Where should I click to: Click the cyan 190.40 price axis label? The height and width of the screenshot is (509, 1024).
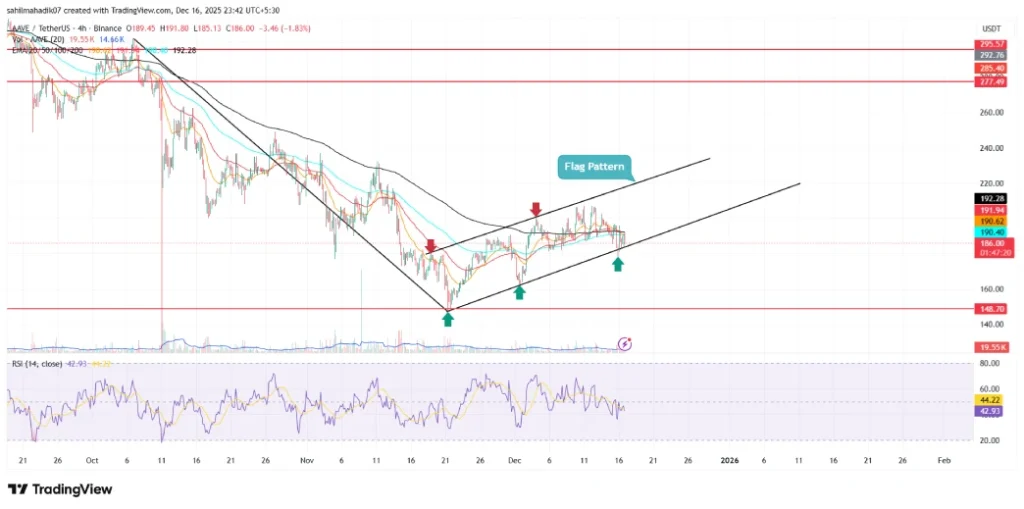pyautogui.click(x=989, y=233)
